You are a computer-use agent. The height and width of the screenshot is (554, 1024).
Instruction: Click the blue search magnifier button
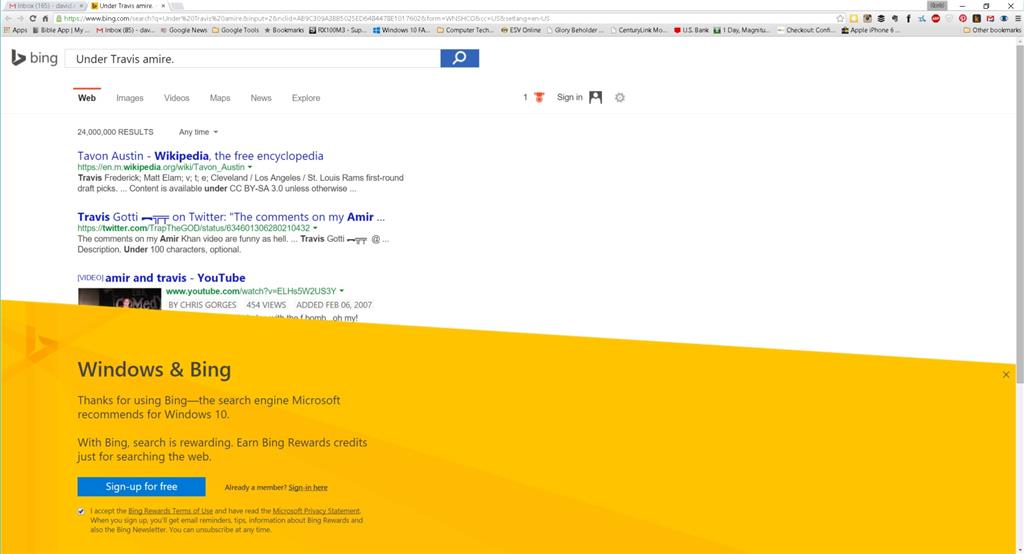tap(459, 58)
